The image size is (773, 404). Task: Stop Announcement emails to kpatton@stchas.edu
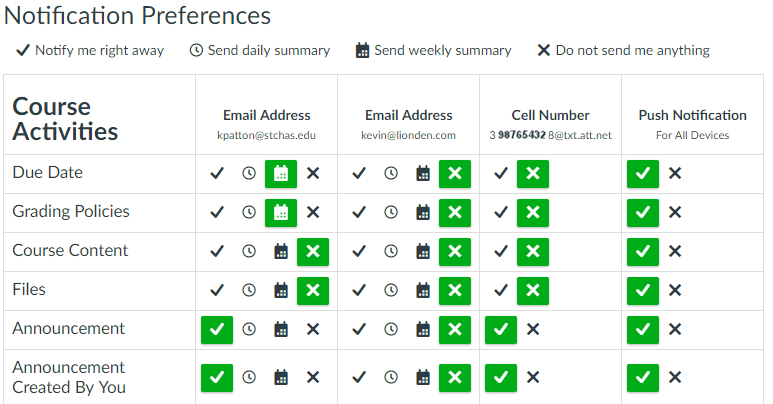click(x=313, y=329)
